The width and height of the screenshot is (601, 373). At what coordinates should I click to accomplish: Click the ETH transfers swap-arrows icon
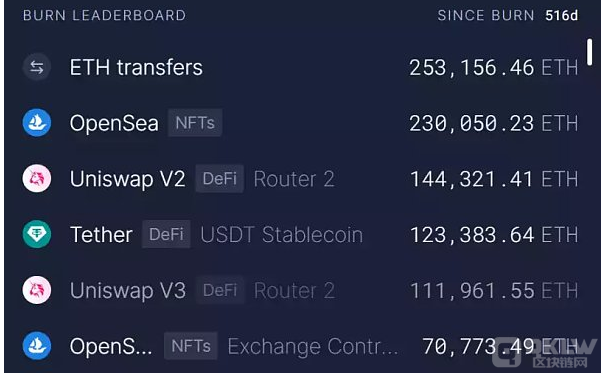[37, 67]
